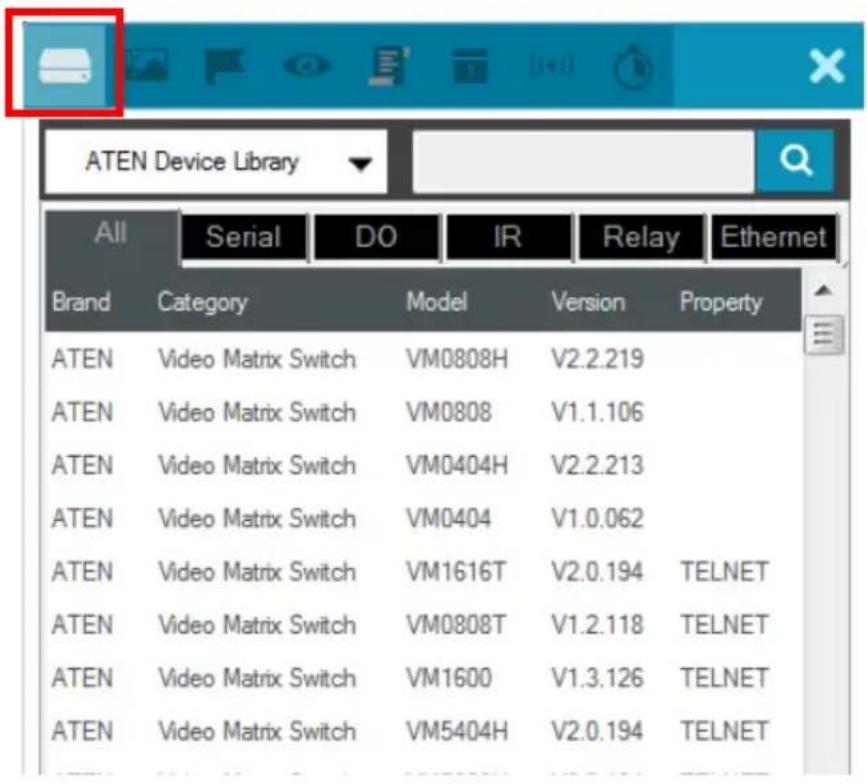Click version V1.3.126 cell
This screenshot has width=867, height=784.
(x=598, y=678)
